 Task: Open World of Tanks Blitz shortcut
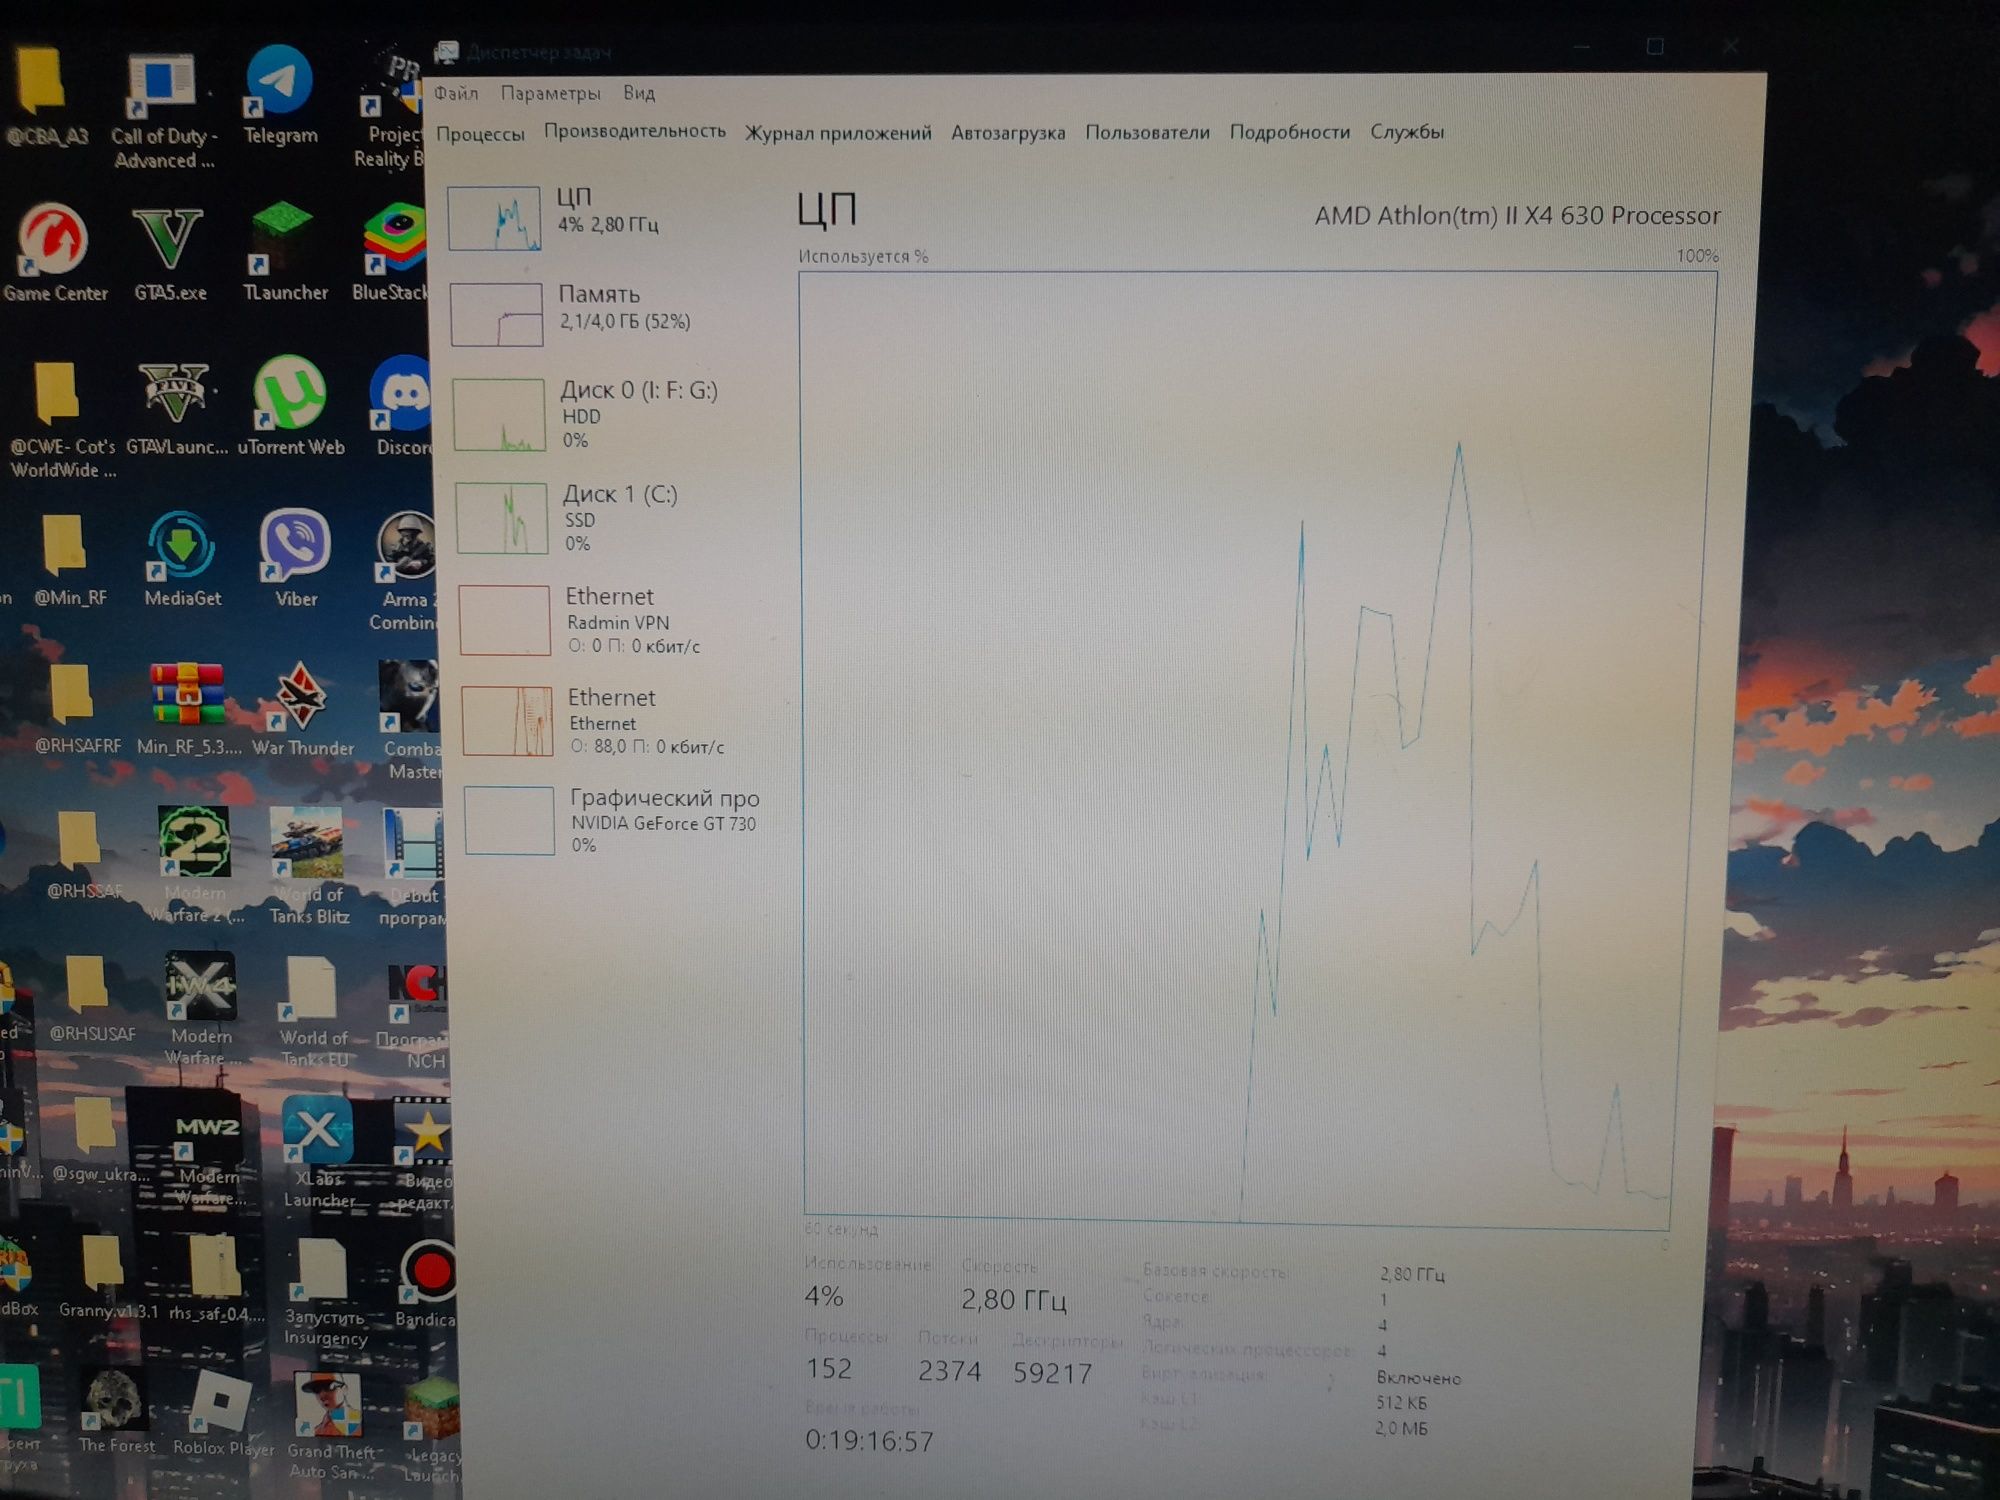coord(308,866)
